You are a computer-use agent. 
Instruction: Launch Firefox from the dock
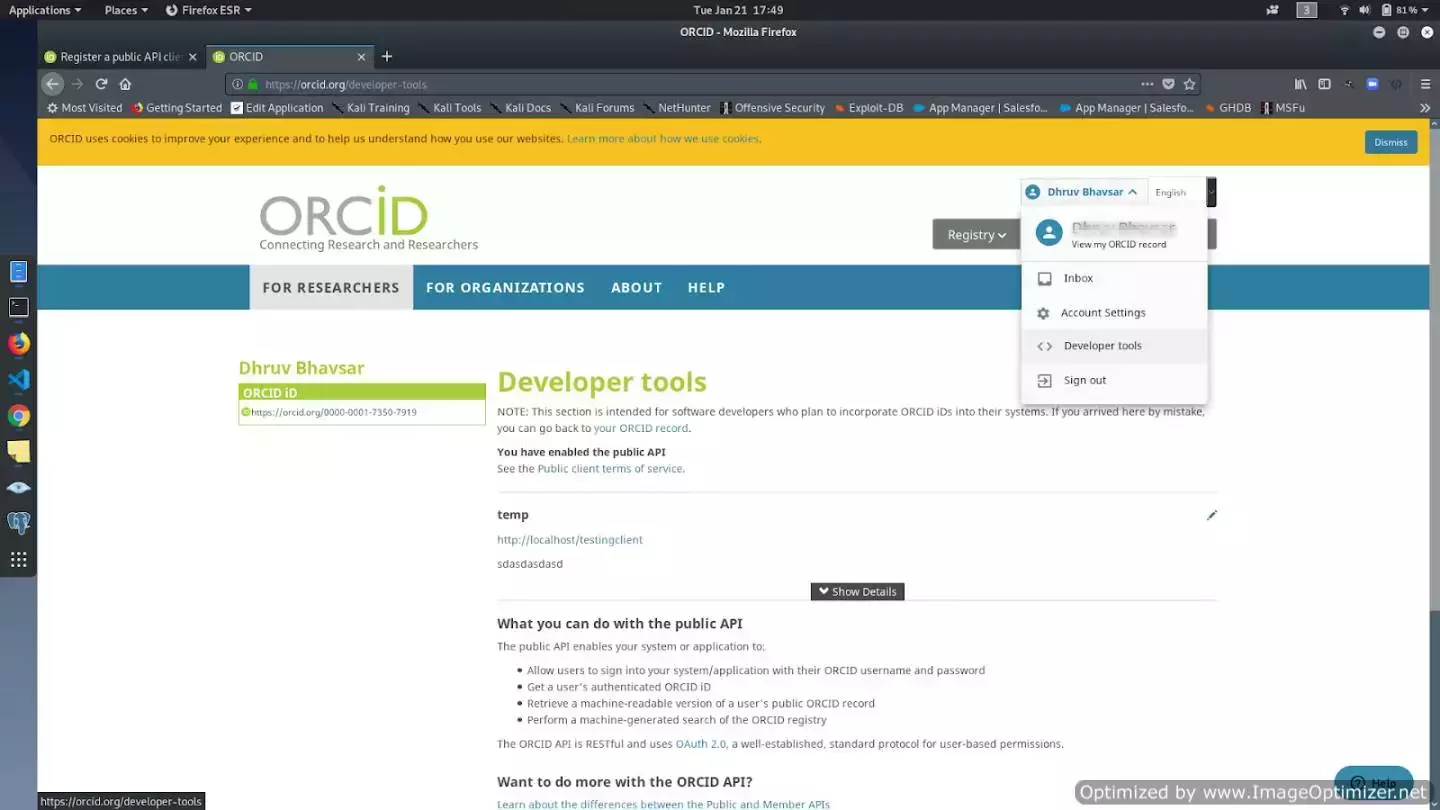pyautogui.click(x=18, y=344)
